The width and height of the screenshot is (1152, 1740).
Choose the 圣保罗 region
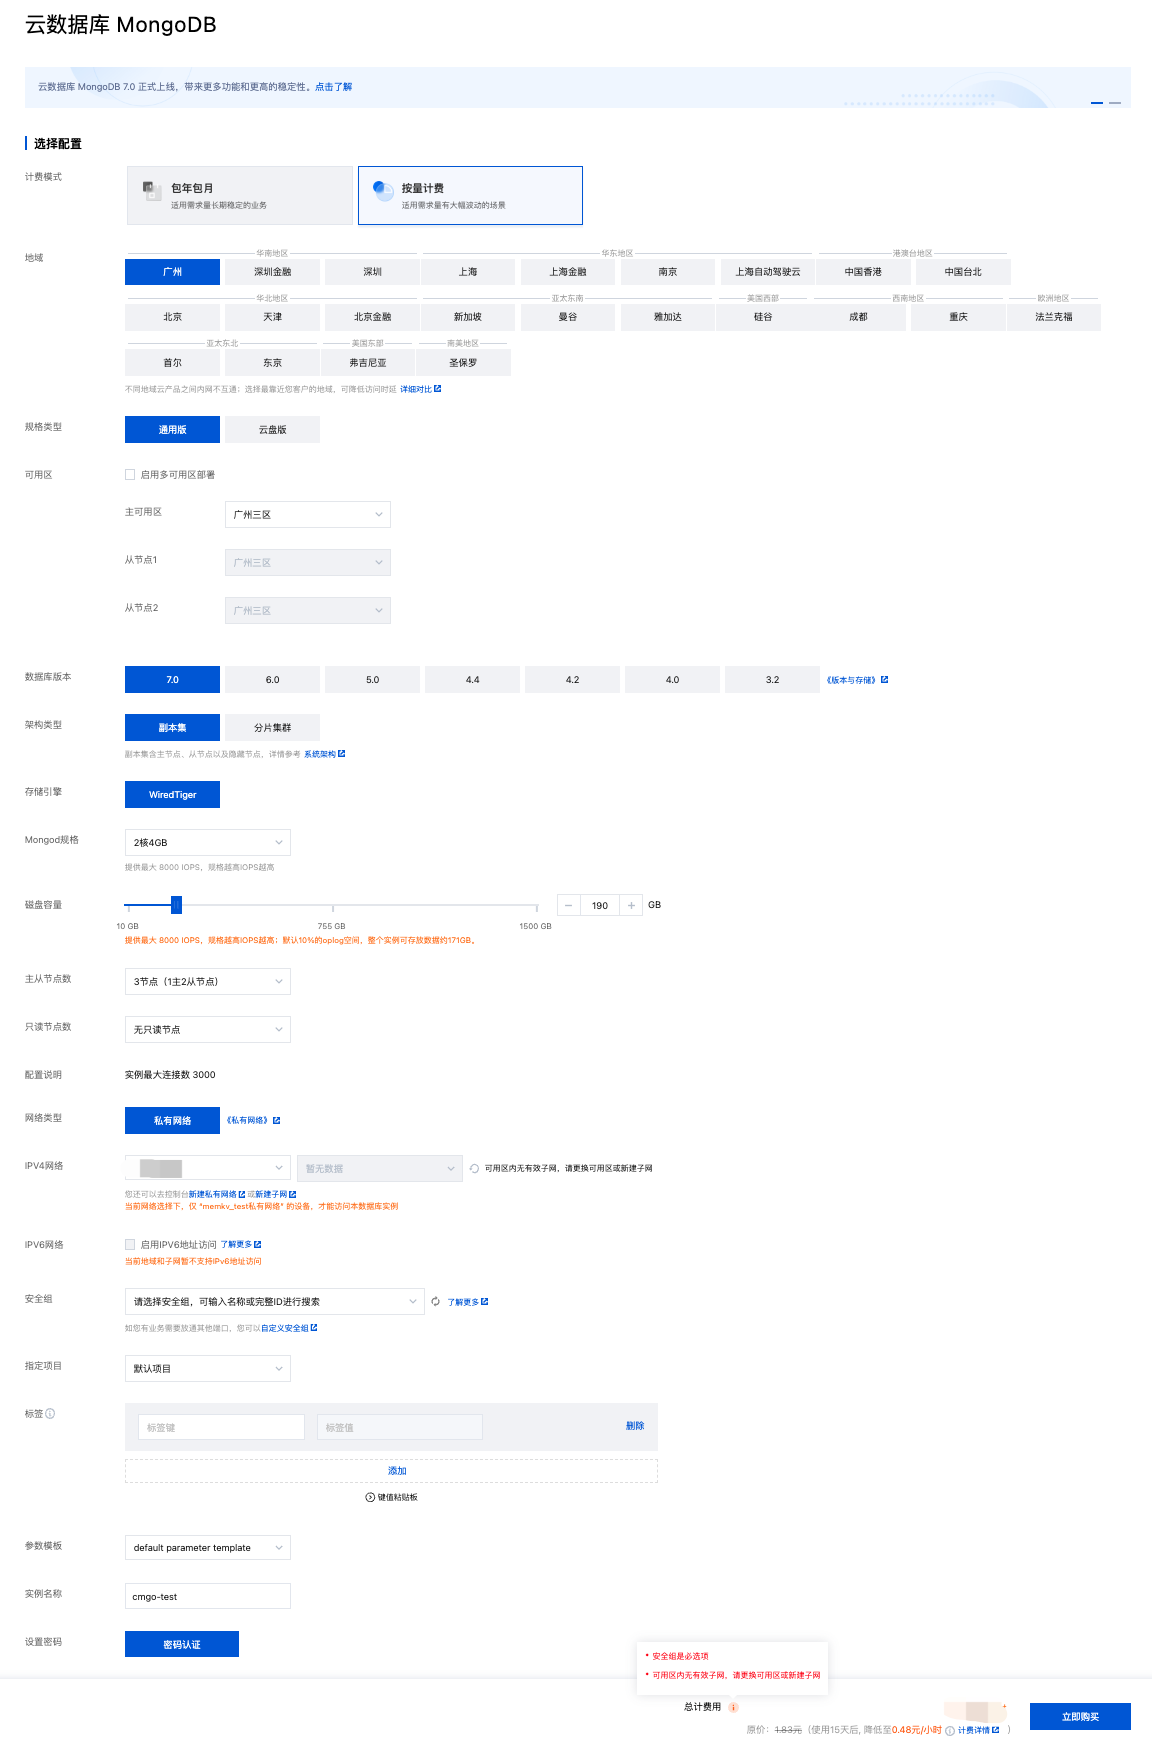coord(463,363)
